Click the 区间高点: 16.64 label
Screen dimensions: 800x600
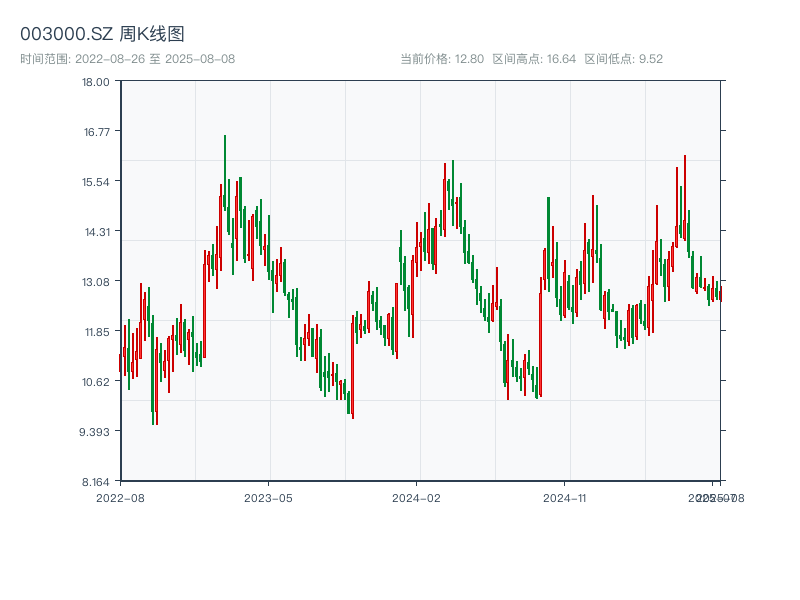[x=534, y=59]
